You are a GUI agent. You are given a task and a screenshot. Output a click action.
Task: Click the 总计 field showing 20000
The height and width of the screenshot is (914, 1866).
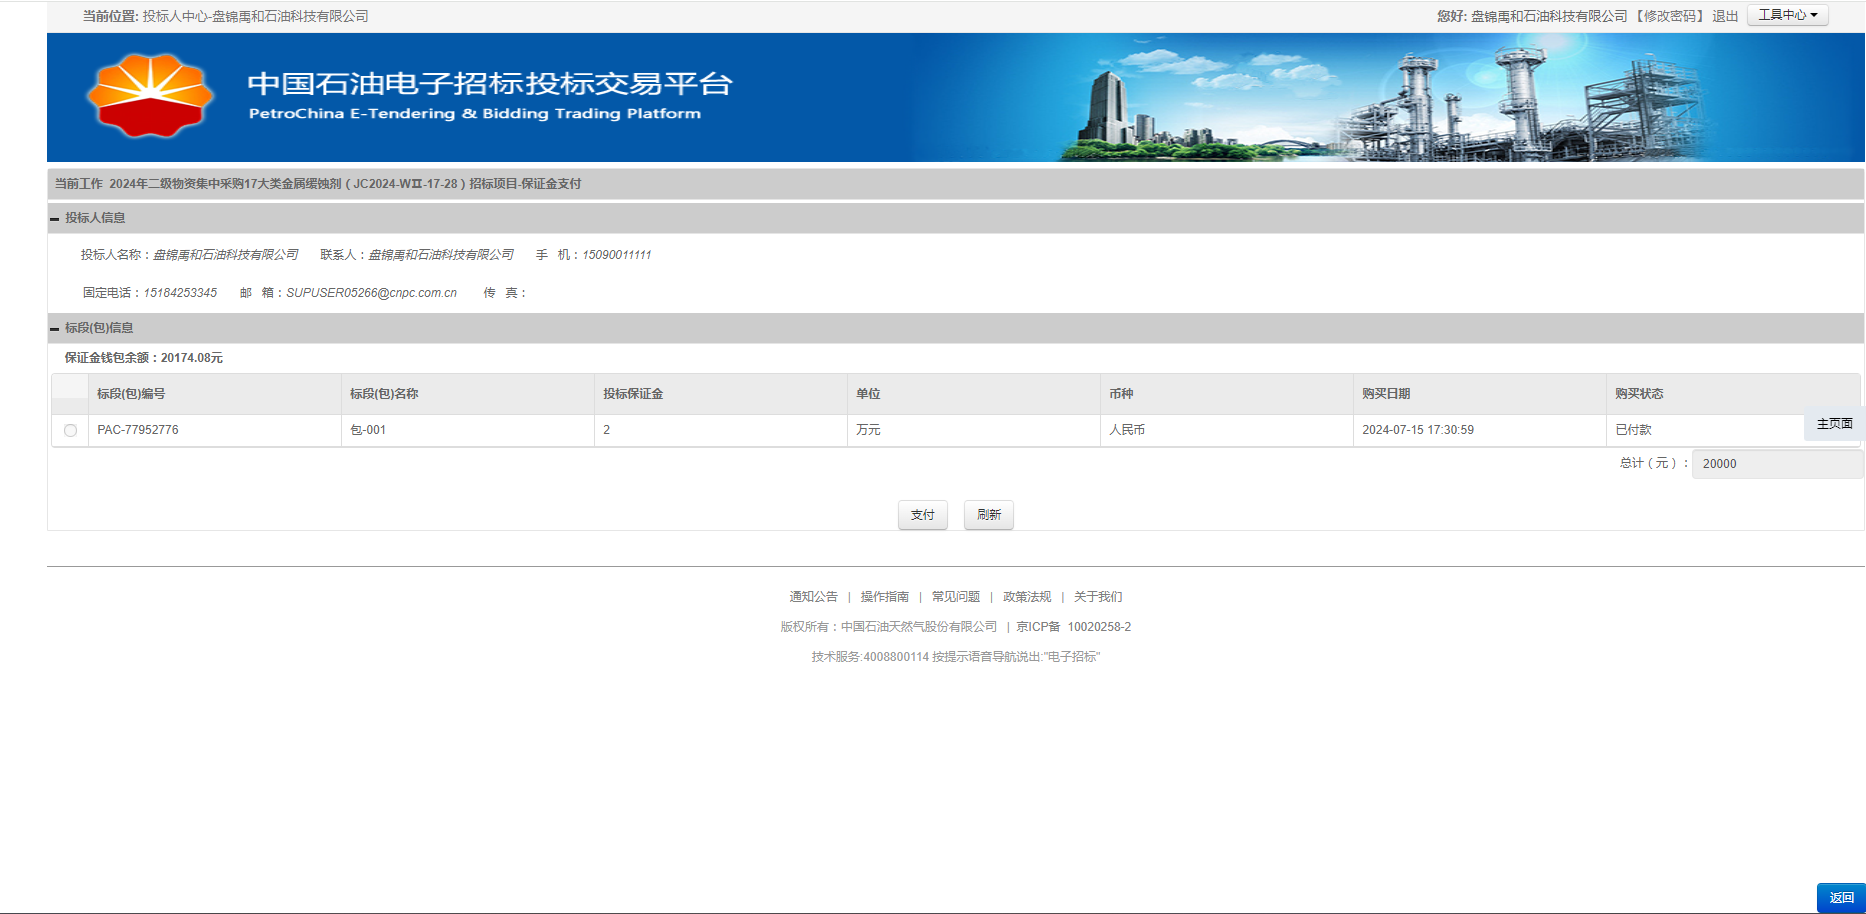1777,464
